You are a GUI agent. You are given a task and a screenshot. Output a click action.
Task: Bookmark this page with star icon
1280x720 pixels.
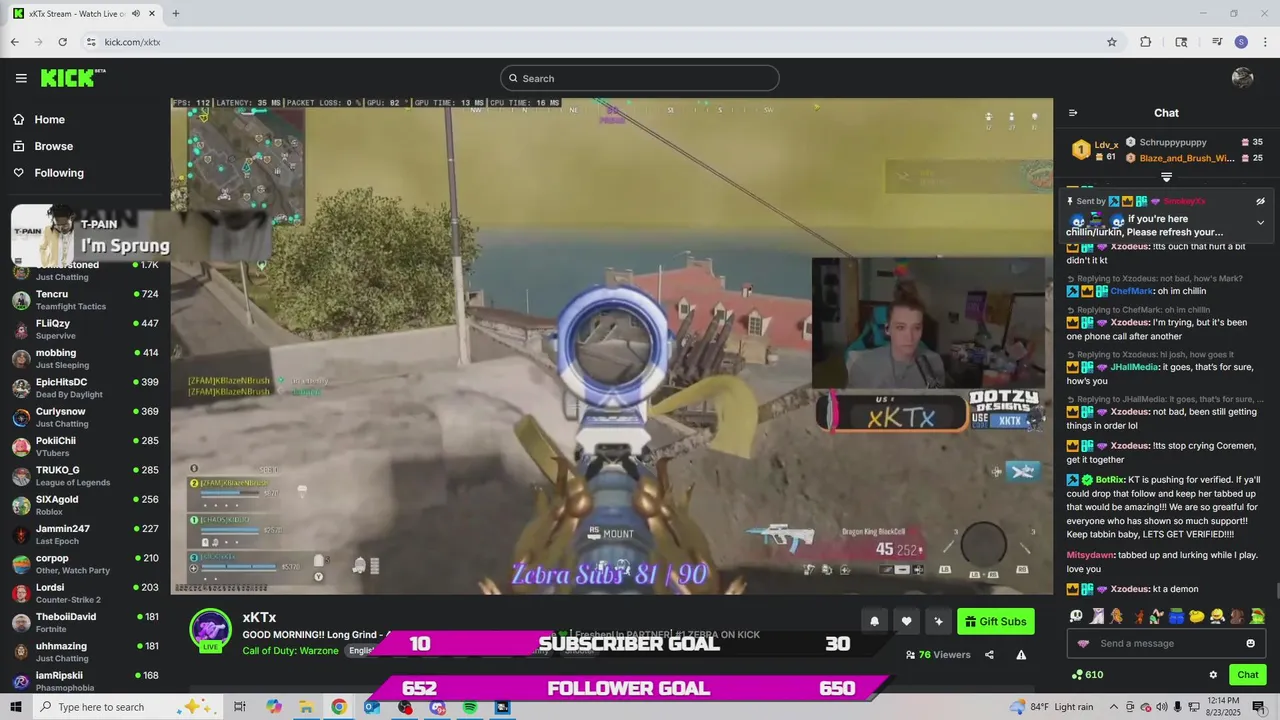coord(1111,42)
